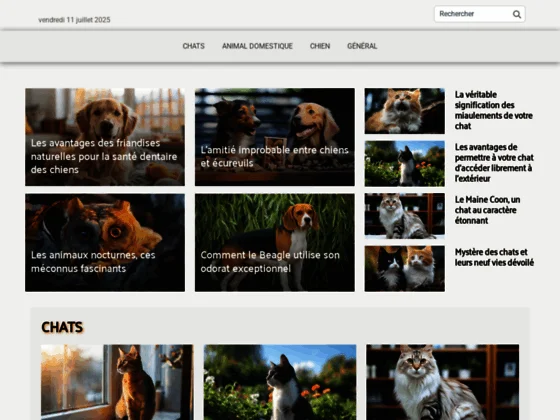Screen dimensions: 560x420
Task: Click the search magnifier icon
Action: coord(516,14)
